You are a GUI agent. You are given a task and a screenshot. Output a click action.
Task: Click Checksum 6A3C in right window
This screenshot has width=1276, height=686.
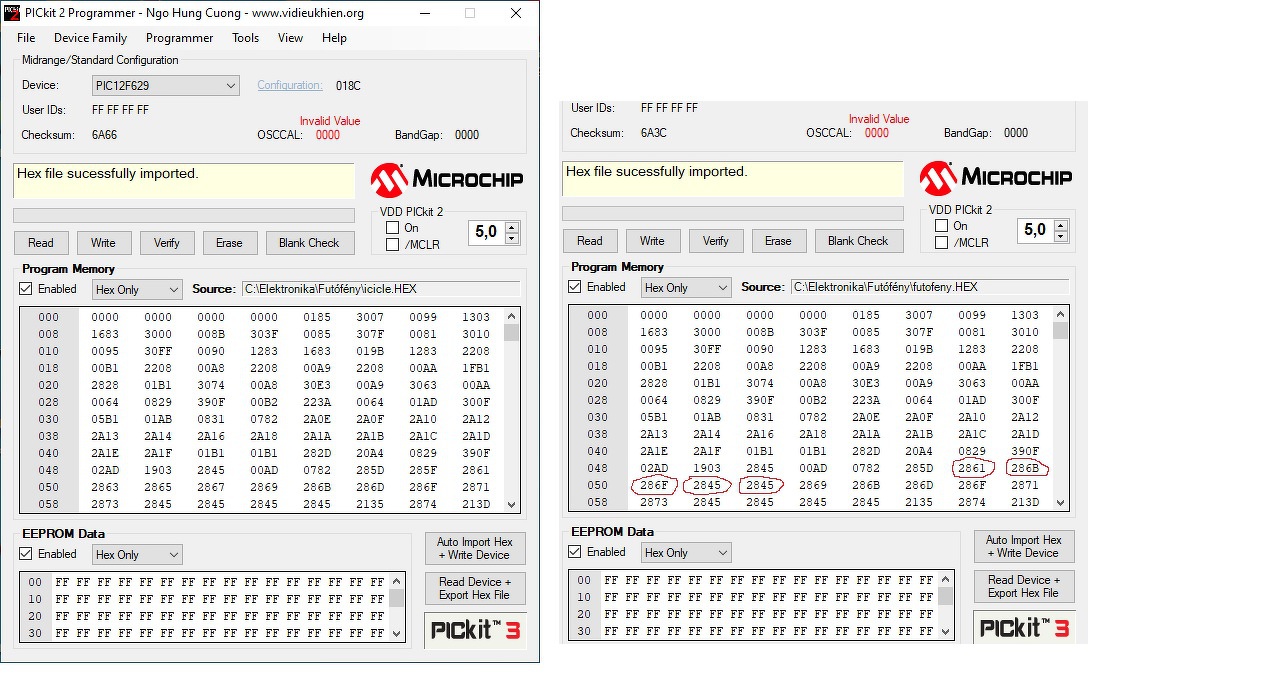tap(654, 133)
